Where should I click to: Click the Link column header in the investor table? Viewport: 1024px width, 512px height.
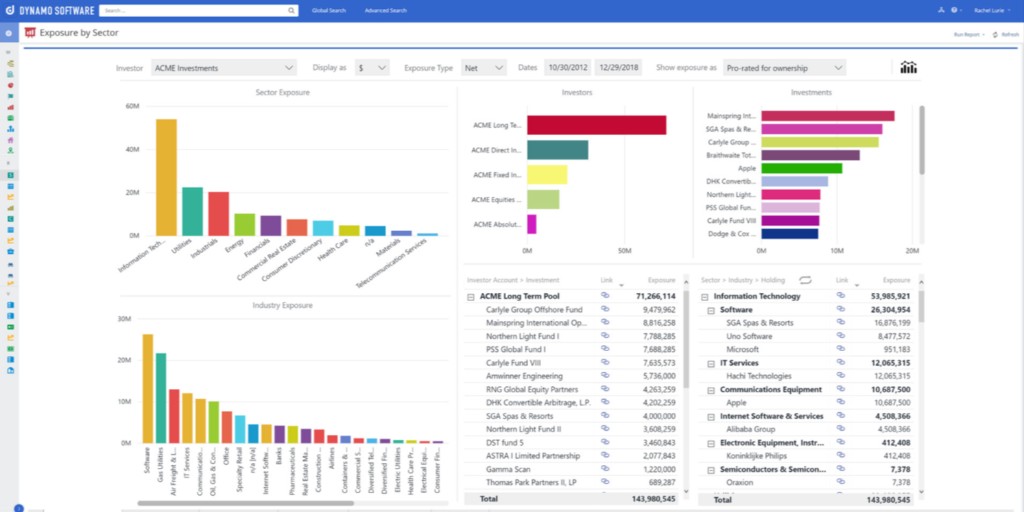pyautogui.click(x=607, y=280)
